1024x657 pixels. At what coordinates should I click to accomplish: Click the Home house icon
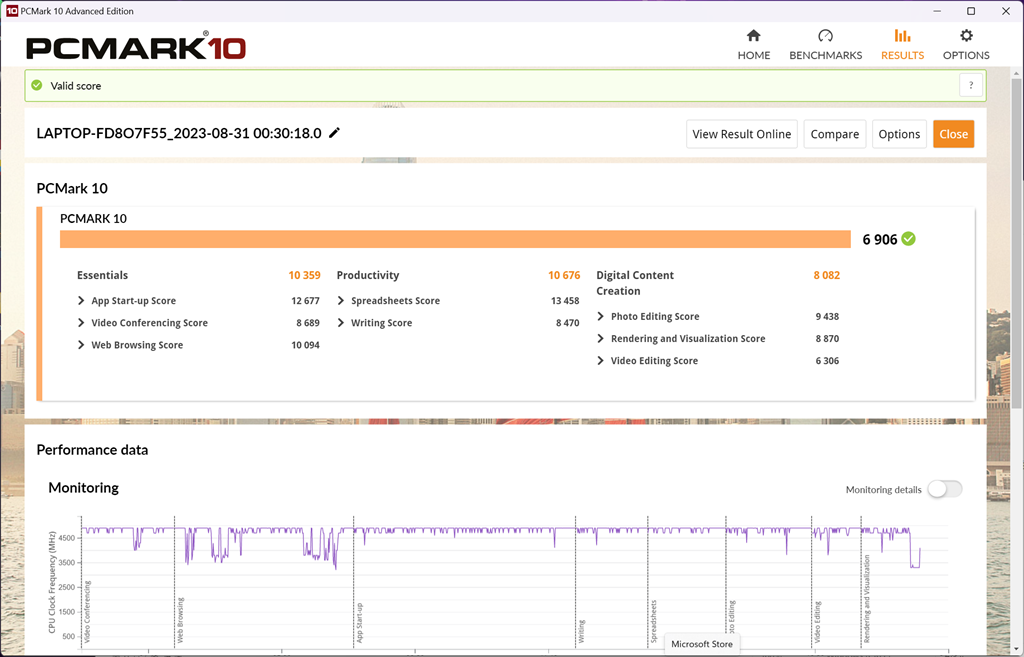coord(754,36)
